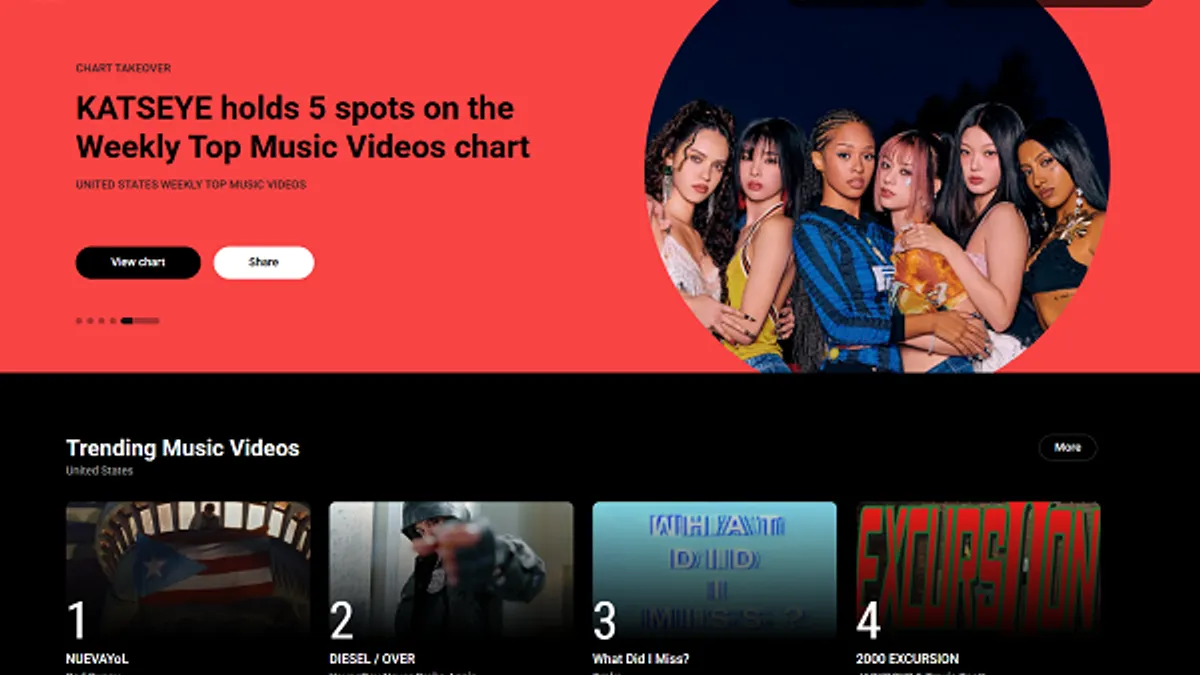The width and height of the screenshot is (1200, 675).
Task: Open More trending music videos
Action: [x=1068, y=447]
